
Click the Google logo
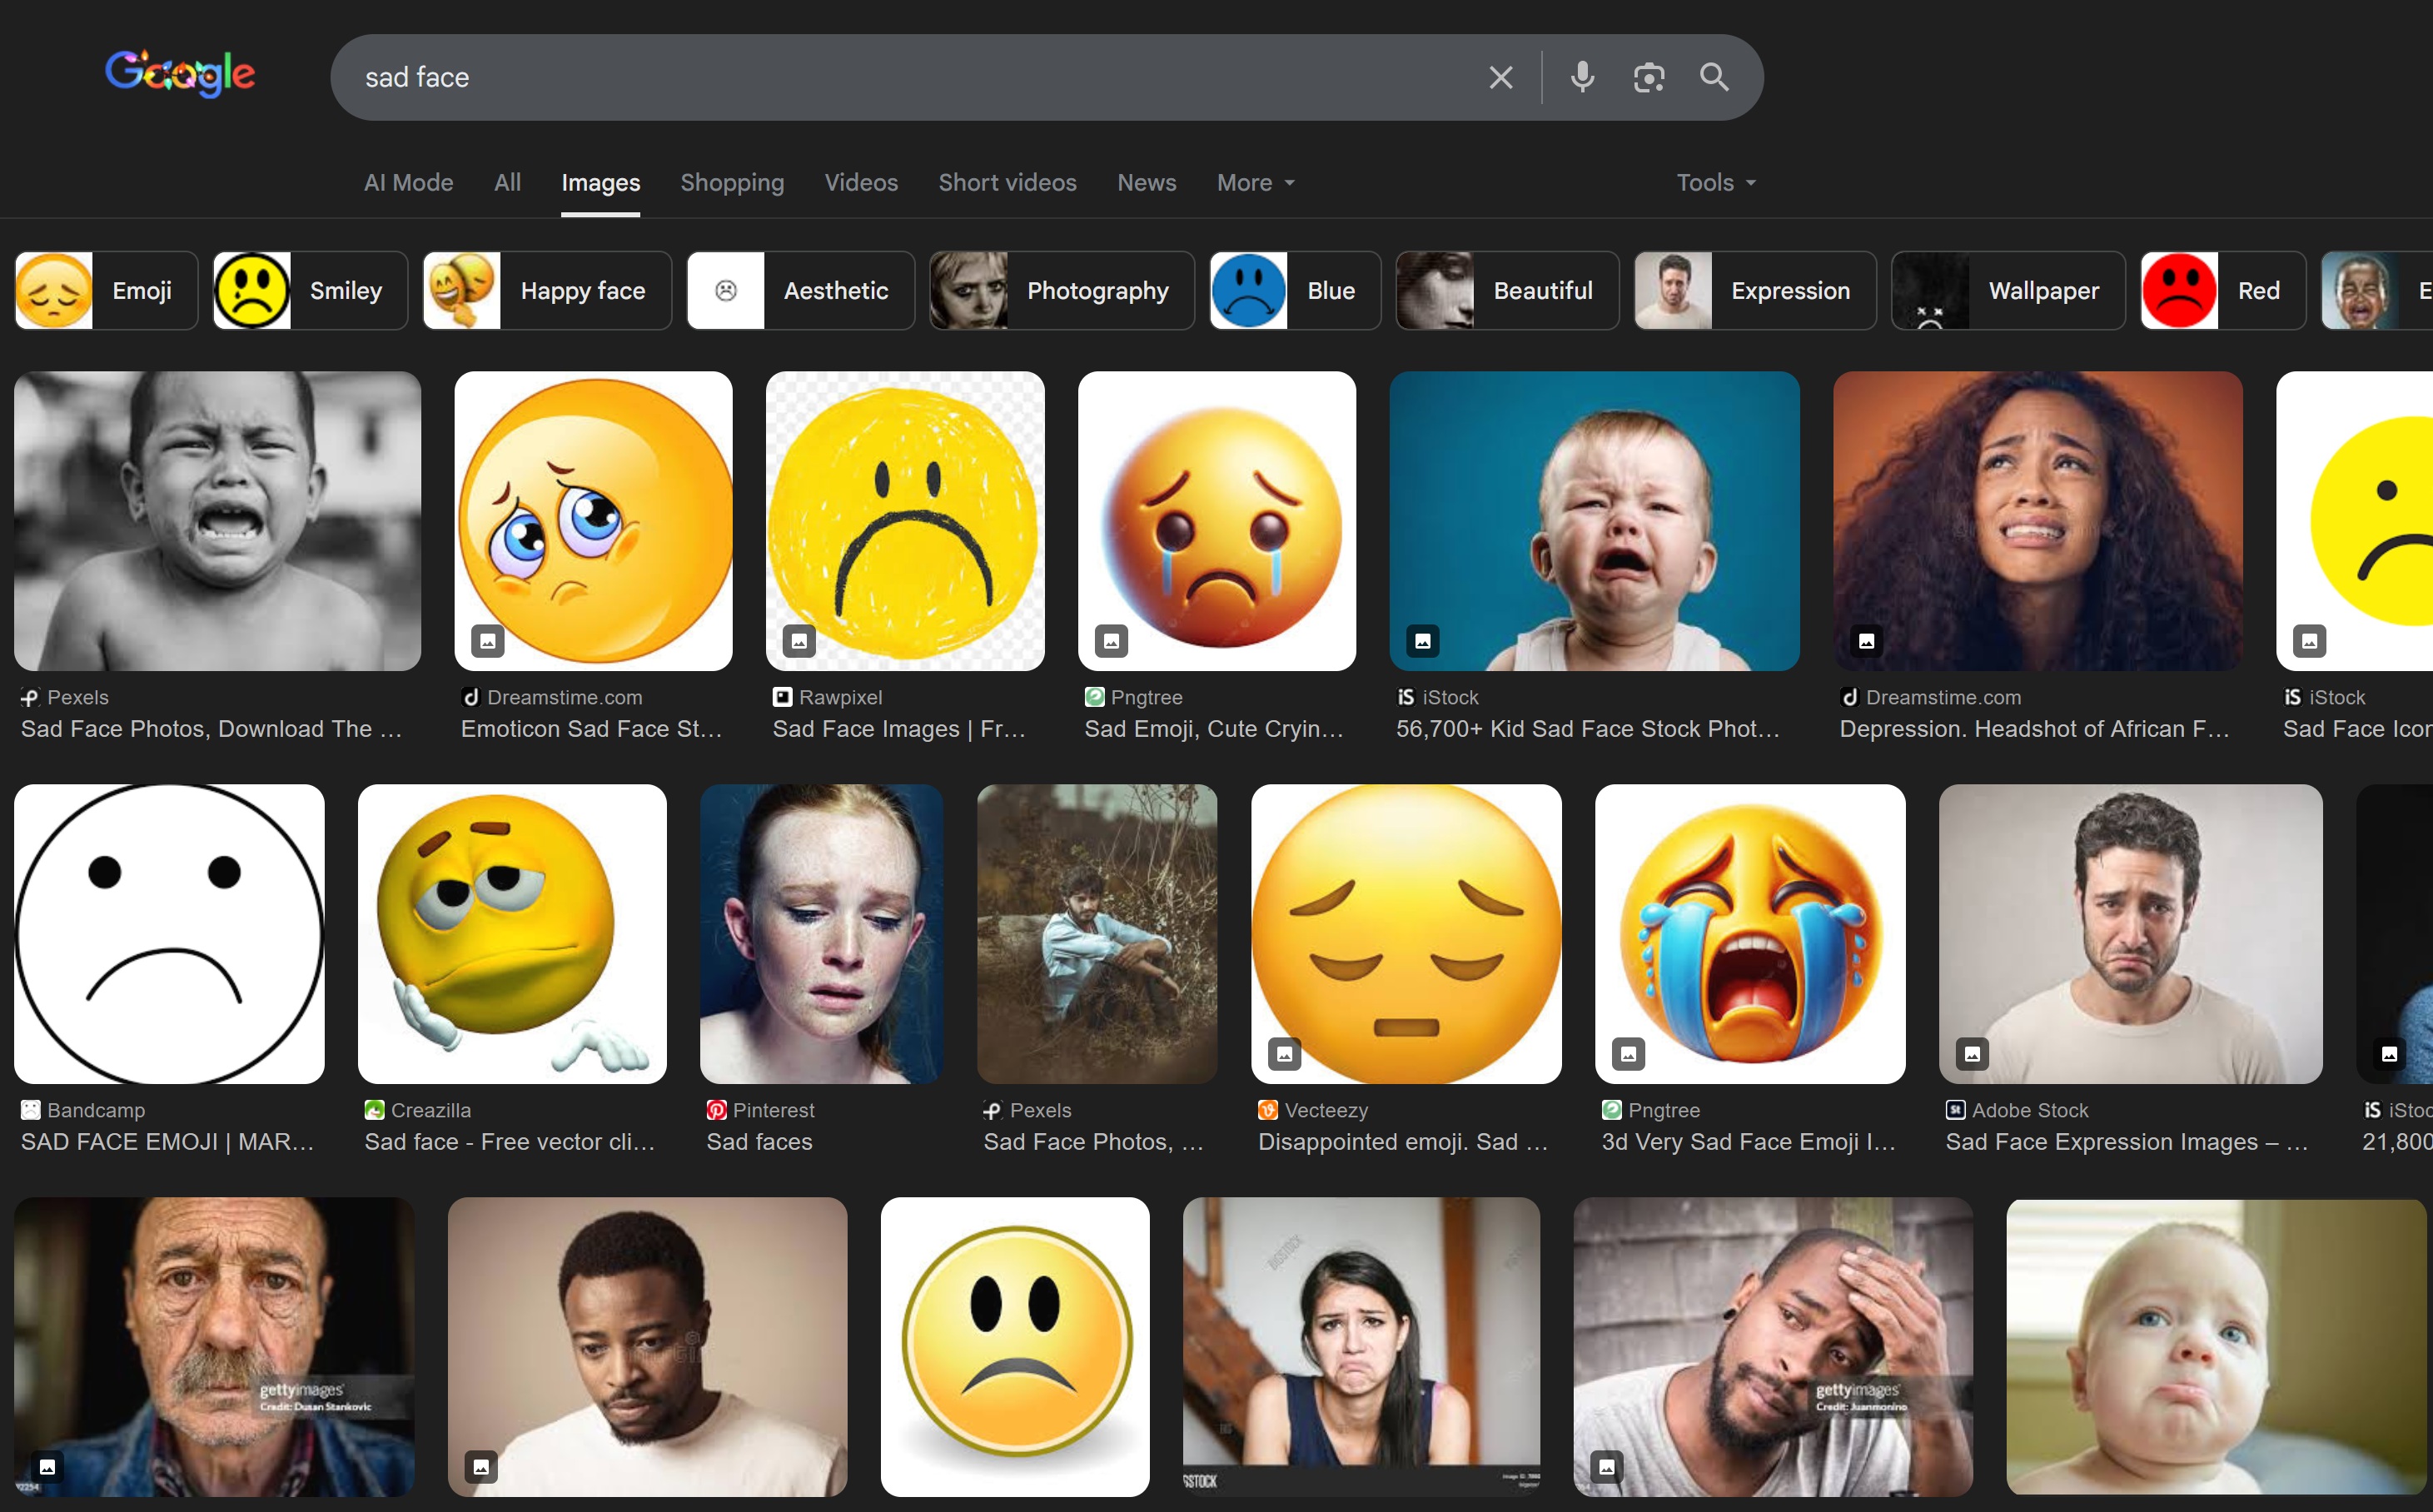tap(180, 72)
